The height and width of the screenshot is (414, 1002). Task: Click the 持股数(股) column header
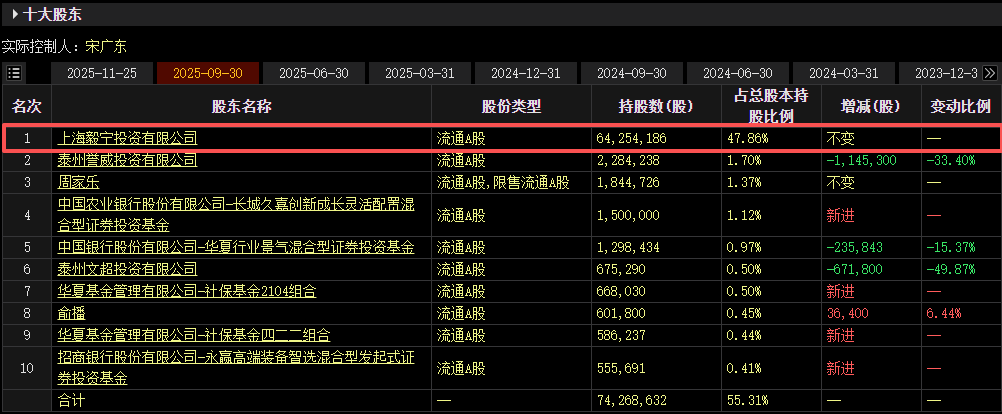[x=656, y=105]
